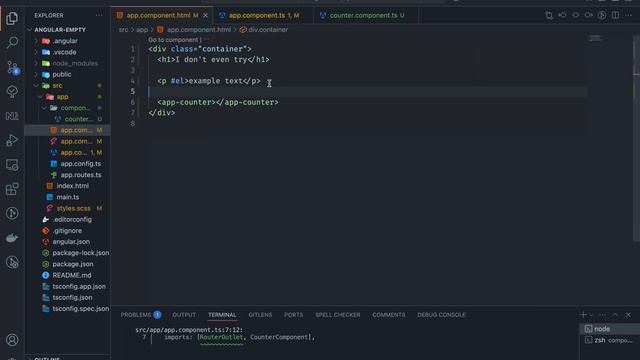Open tsconfig.json in the explorer
The height and width of the screenshot is (360, 640).
[67, 298]
